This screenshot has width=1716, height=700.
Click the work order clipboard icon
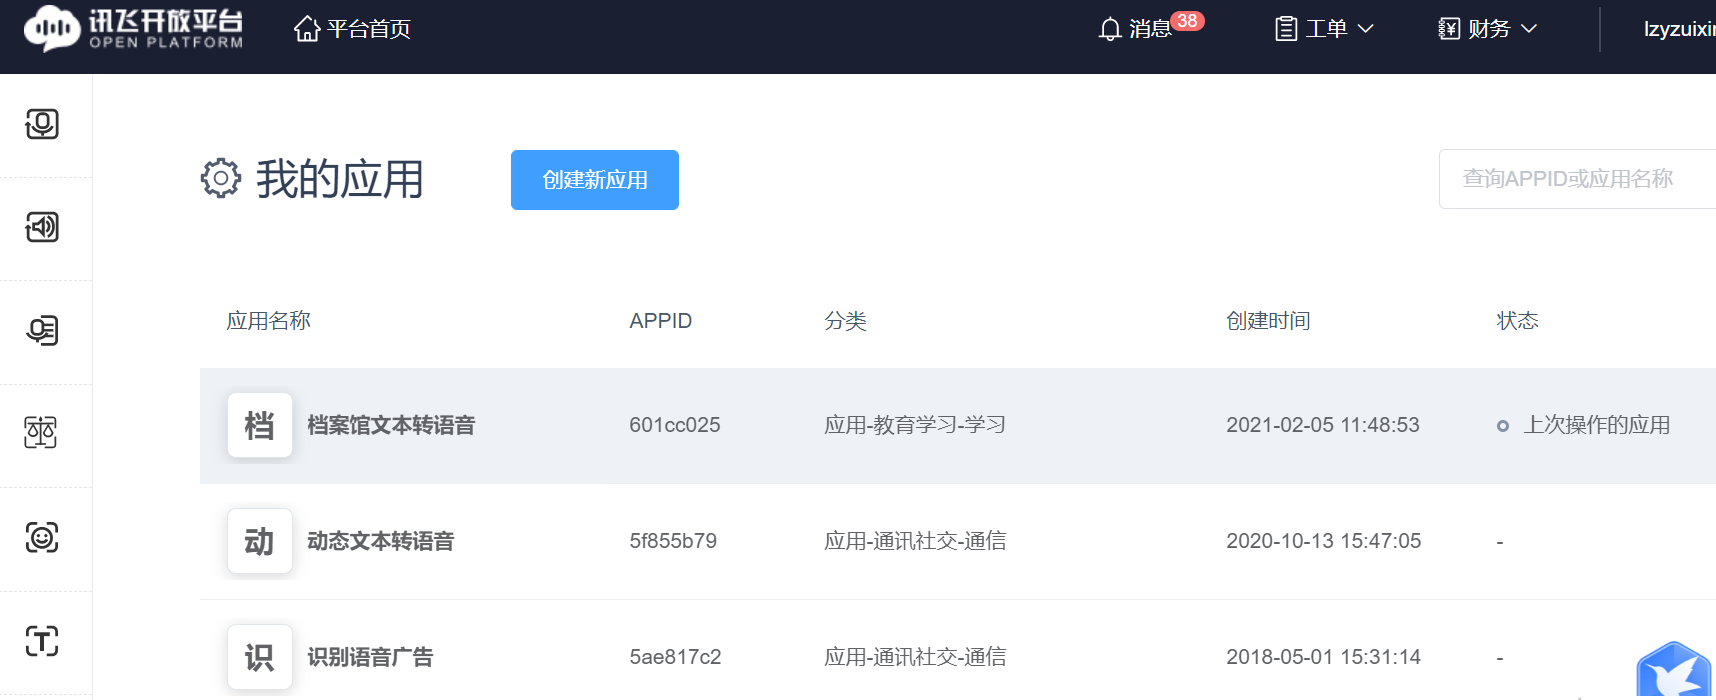(1286, 29)
